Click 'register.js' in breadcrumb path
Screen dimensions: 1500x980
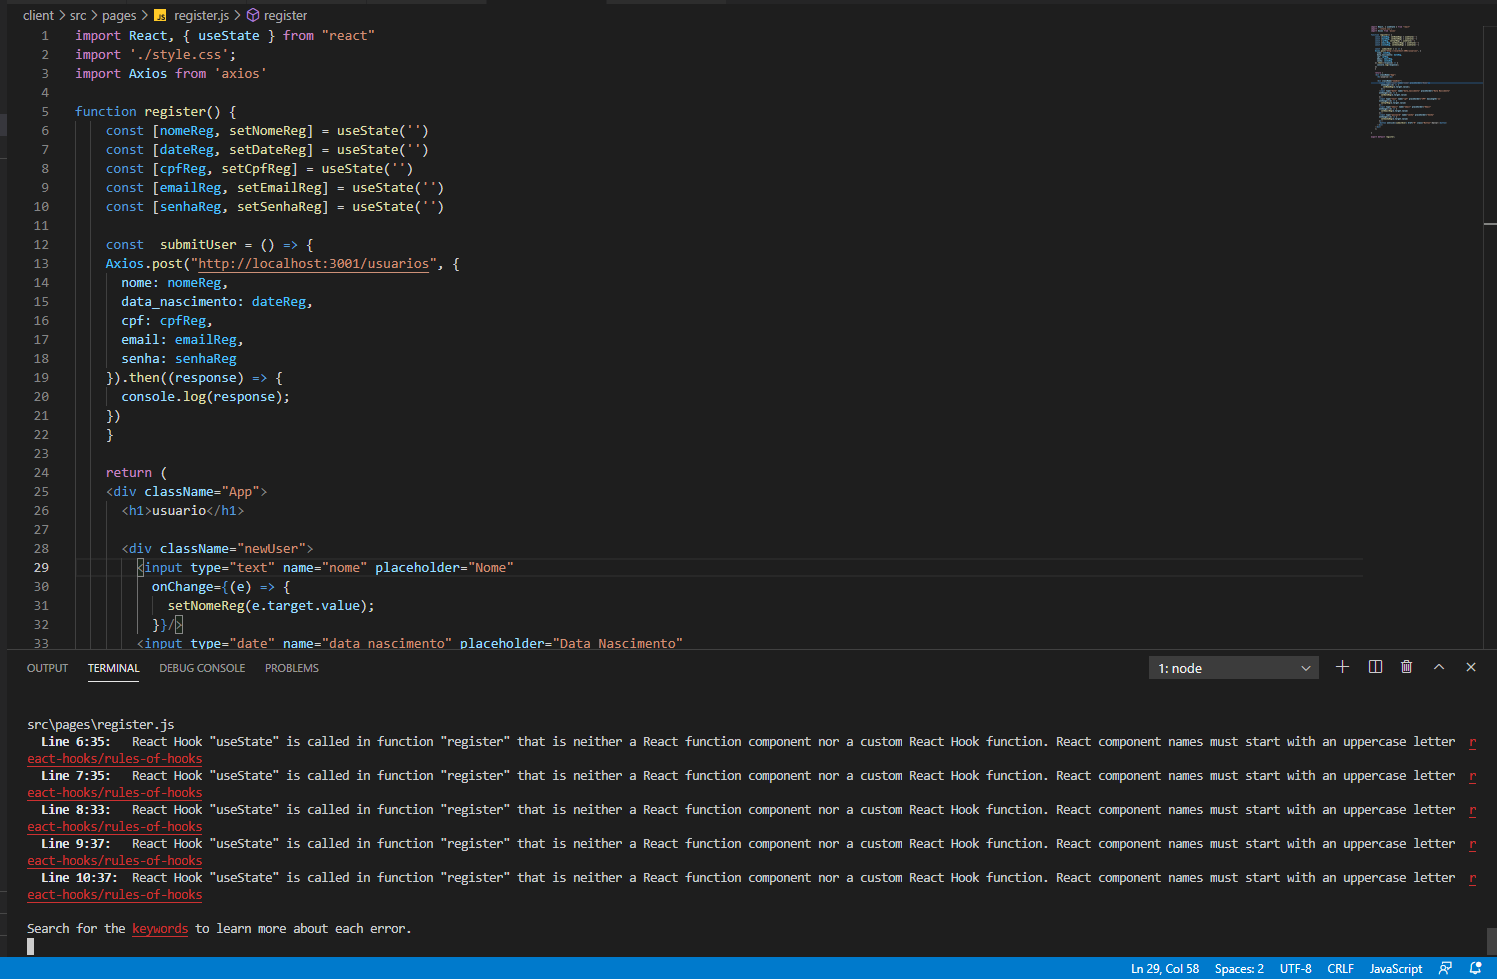[x=201, y=15]
